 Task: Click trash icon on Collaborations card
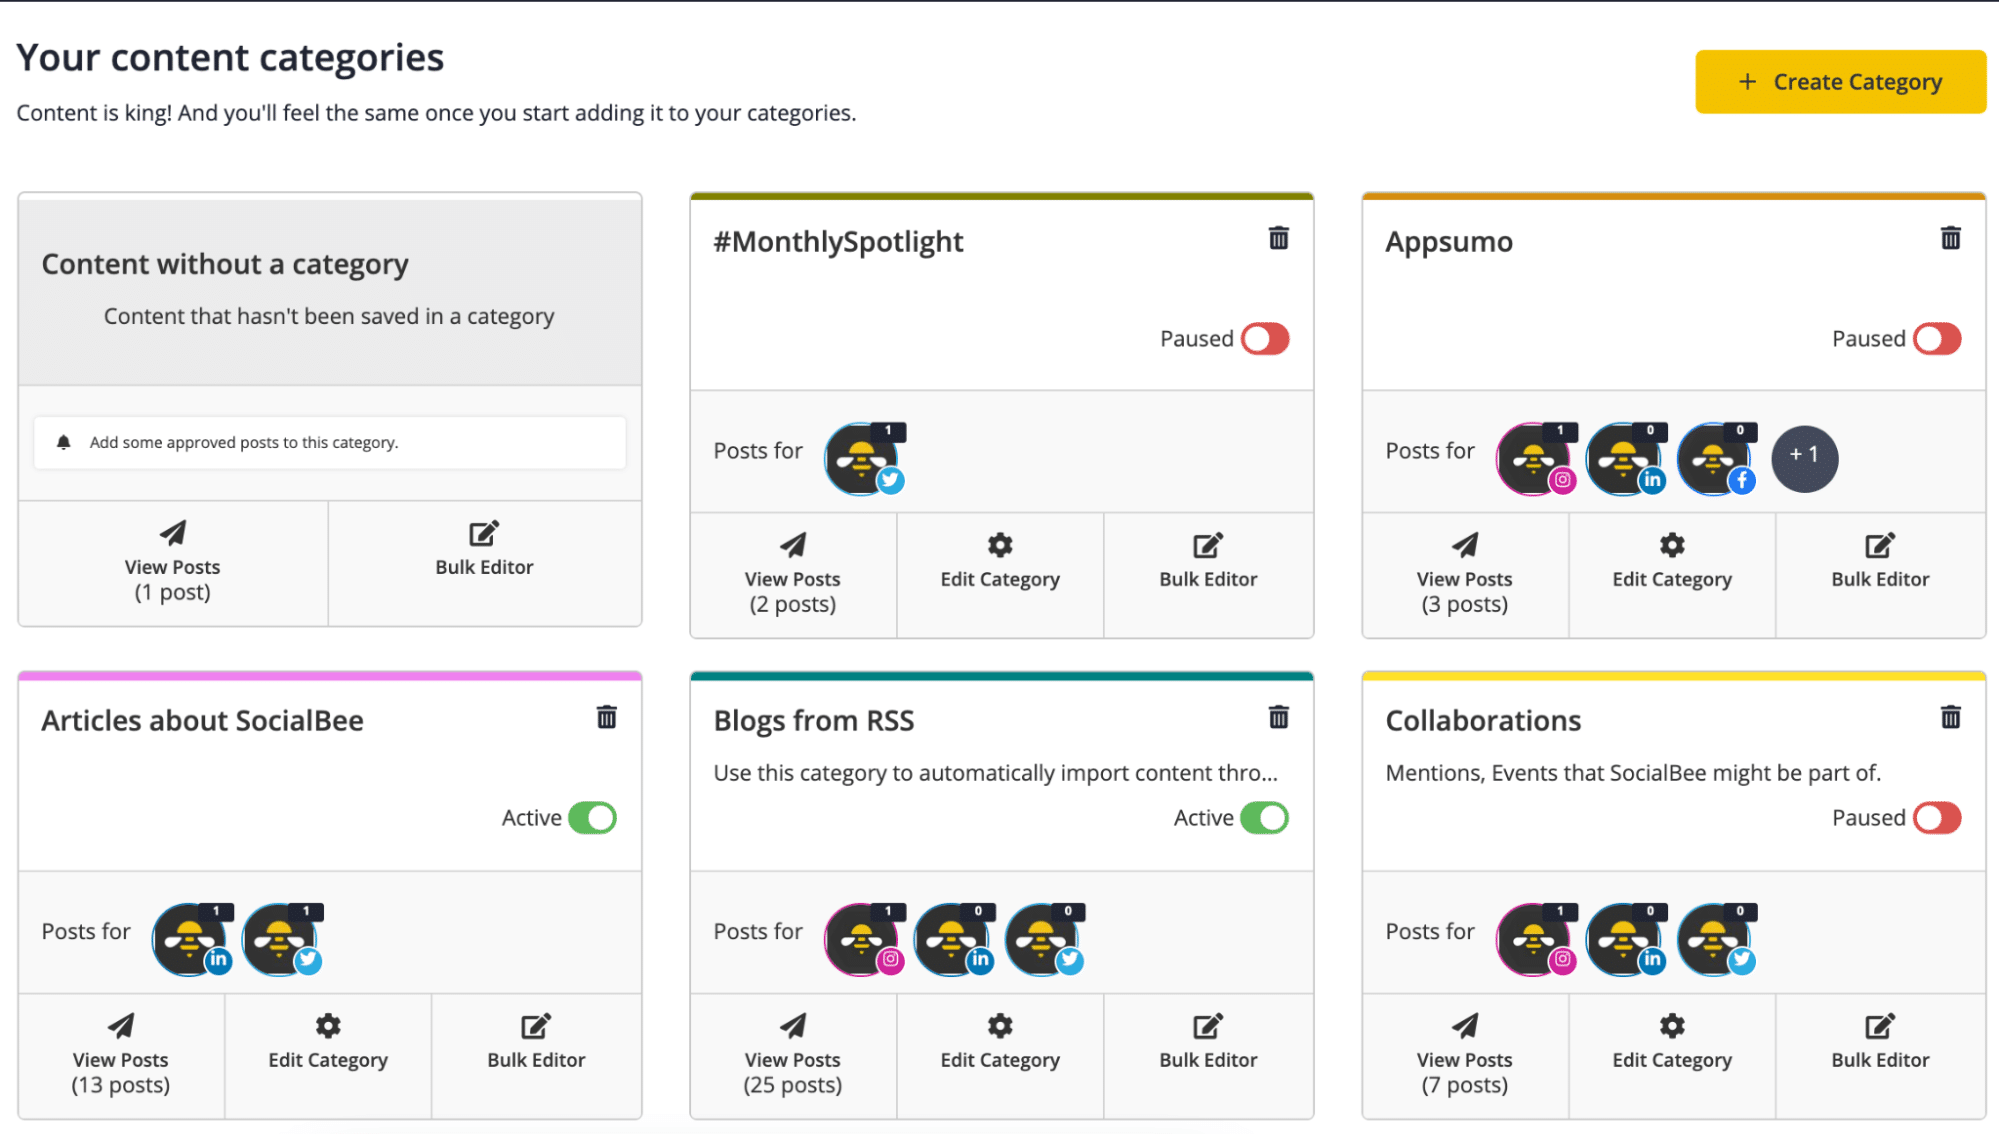[1950, 717]
